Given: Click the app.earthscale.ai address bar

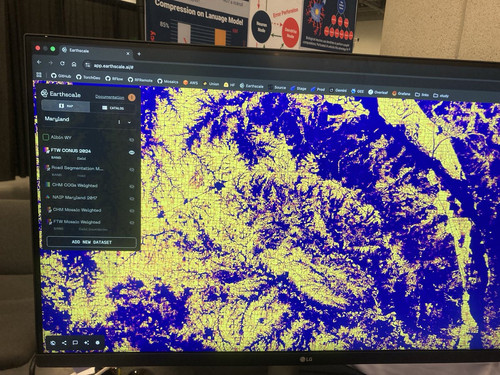Looking at the screenshot, I should pyautogui.click(x=113, y=66).
